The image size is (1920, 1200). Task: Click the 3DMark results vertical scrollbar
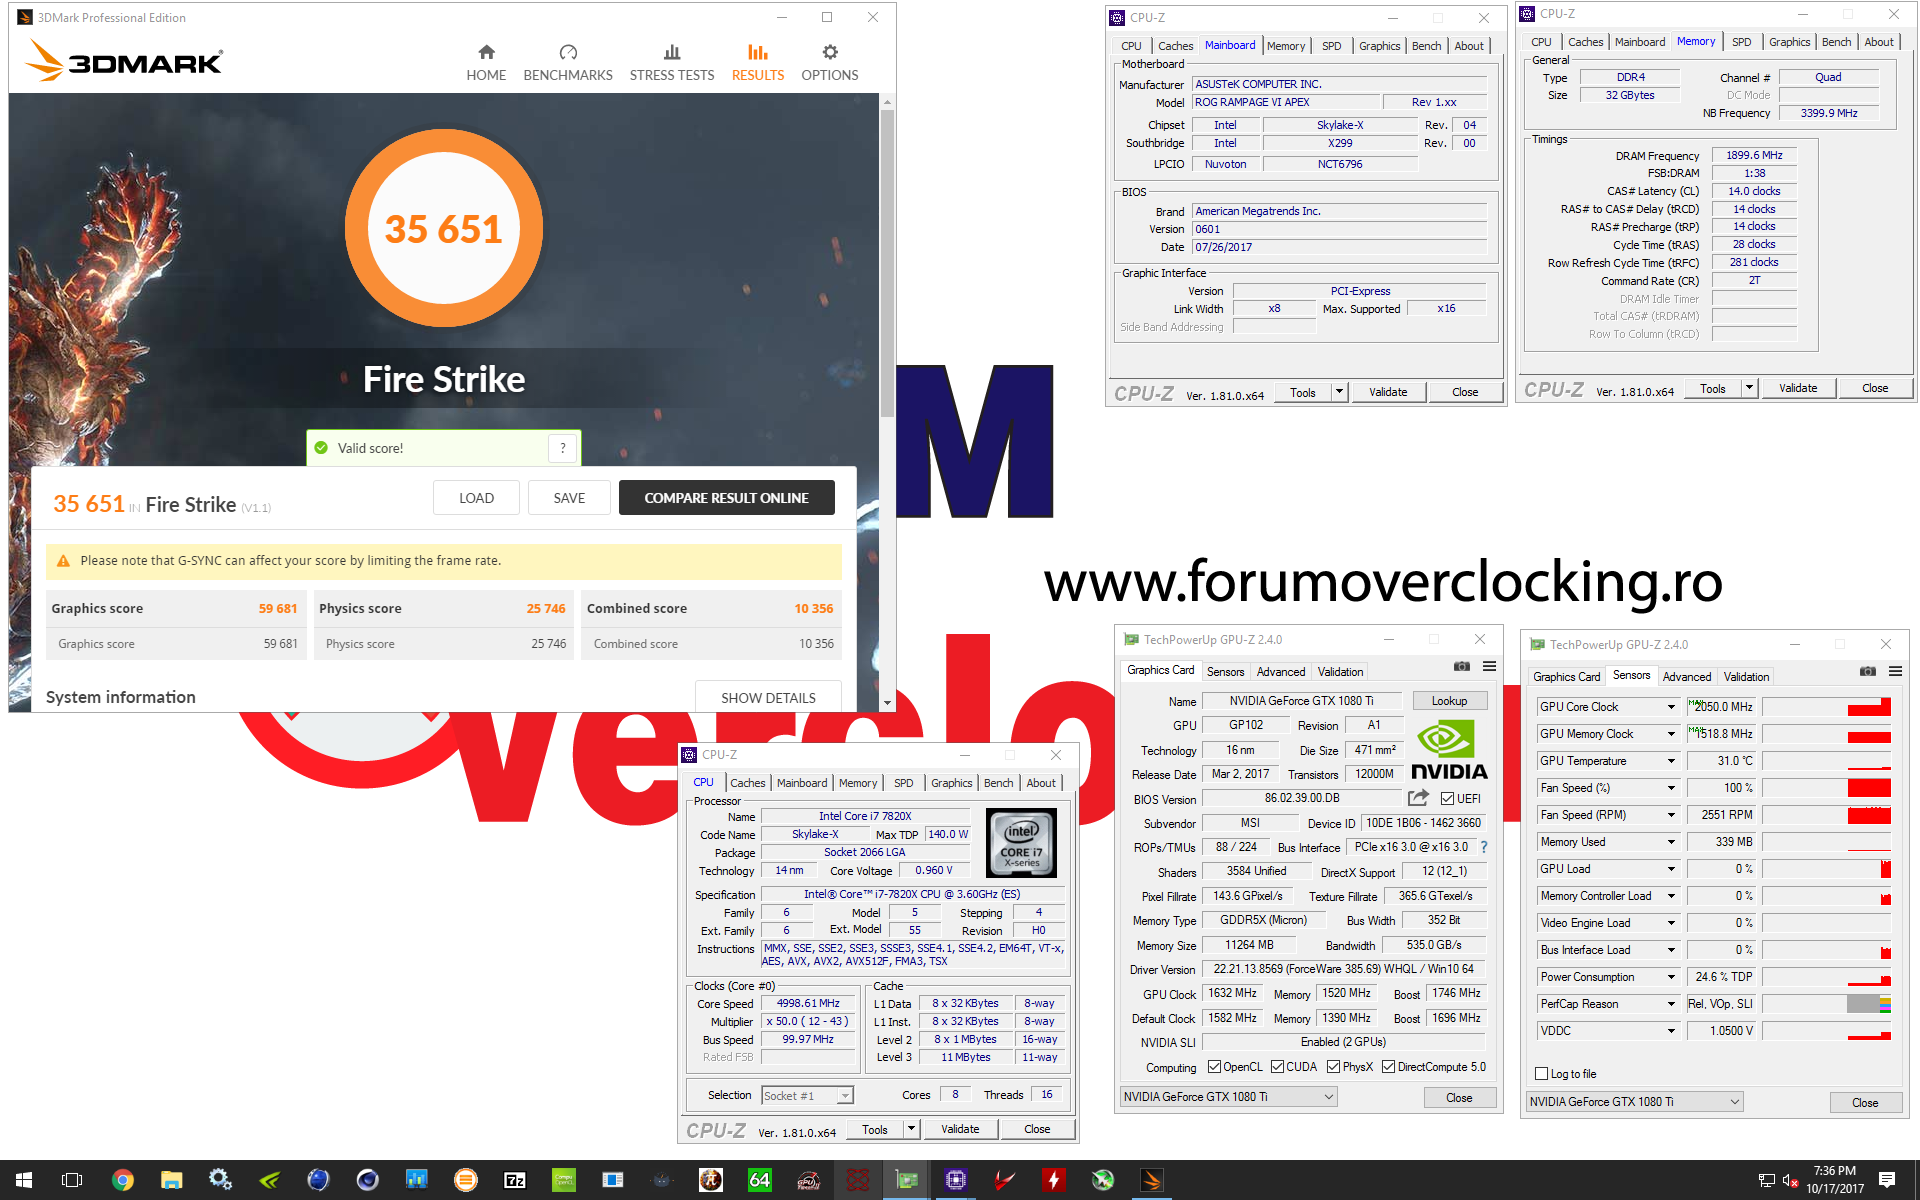click(887, 263)
